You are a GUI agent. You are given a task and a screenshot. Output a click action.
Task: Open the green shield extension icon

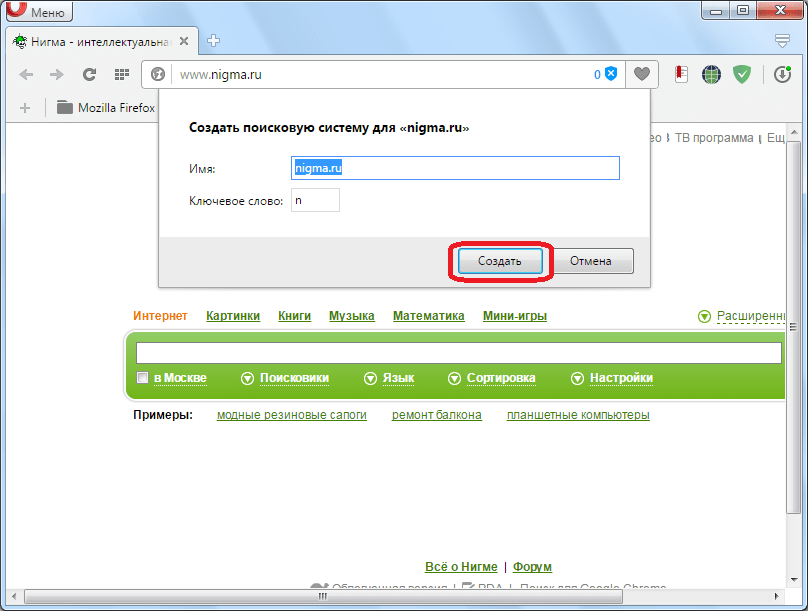tap(742, 75)
